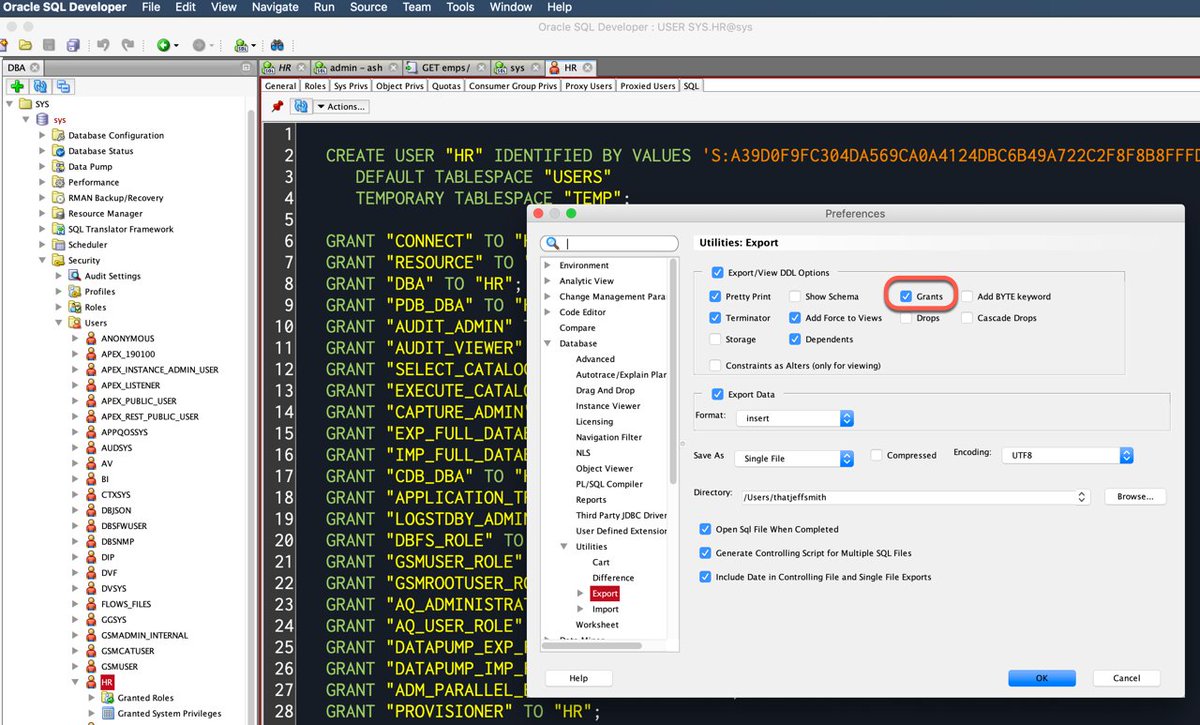Click the sys database connection icon
The image size is (1200, 725).
pos(42,120)
